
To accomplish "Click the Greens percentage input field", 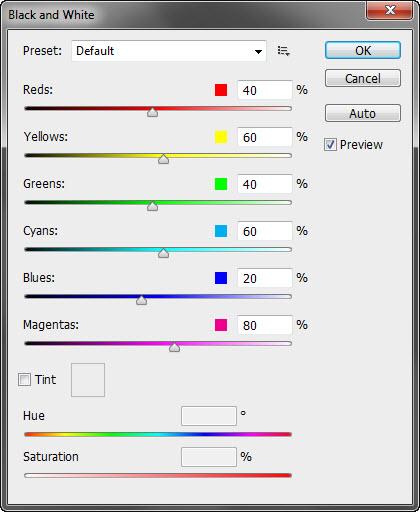I will click(265, 184).
